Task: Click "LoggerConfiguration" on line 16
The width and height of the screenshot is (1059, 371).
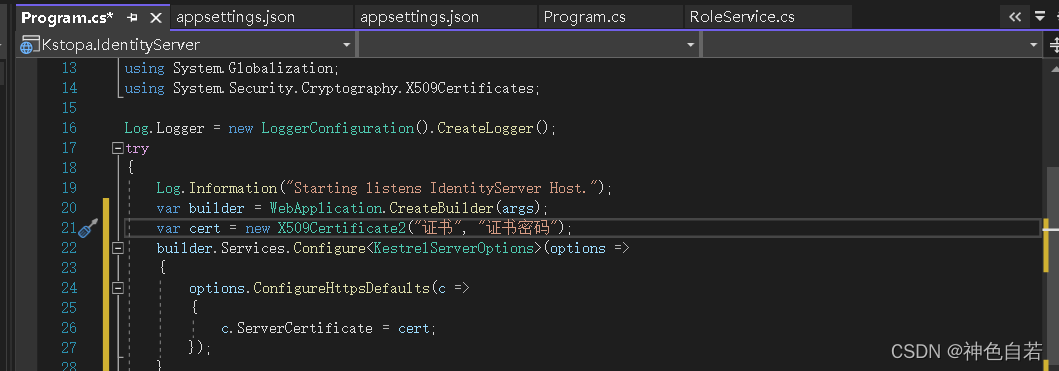Action: 337,128
